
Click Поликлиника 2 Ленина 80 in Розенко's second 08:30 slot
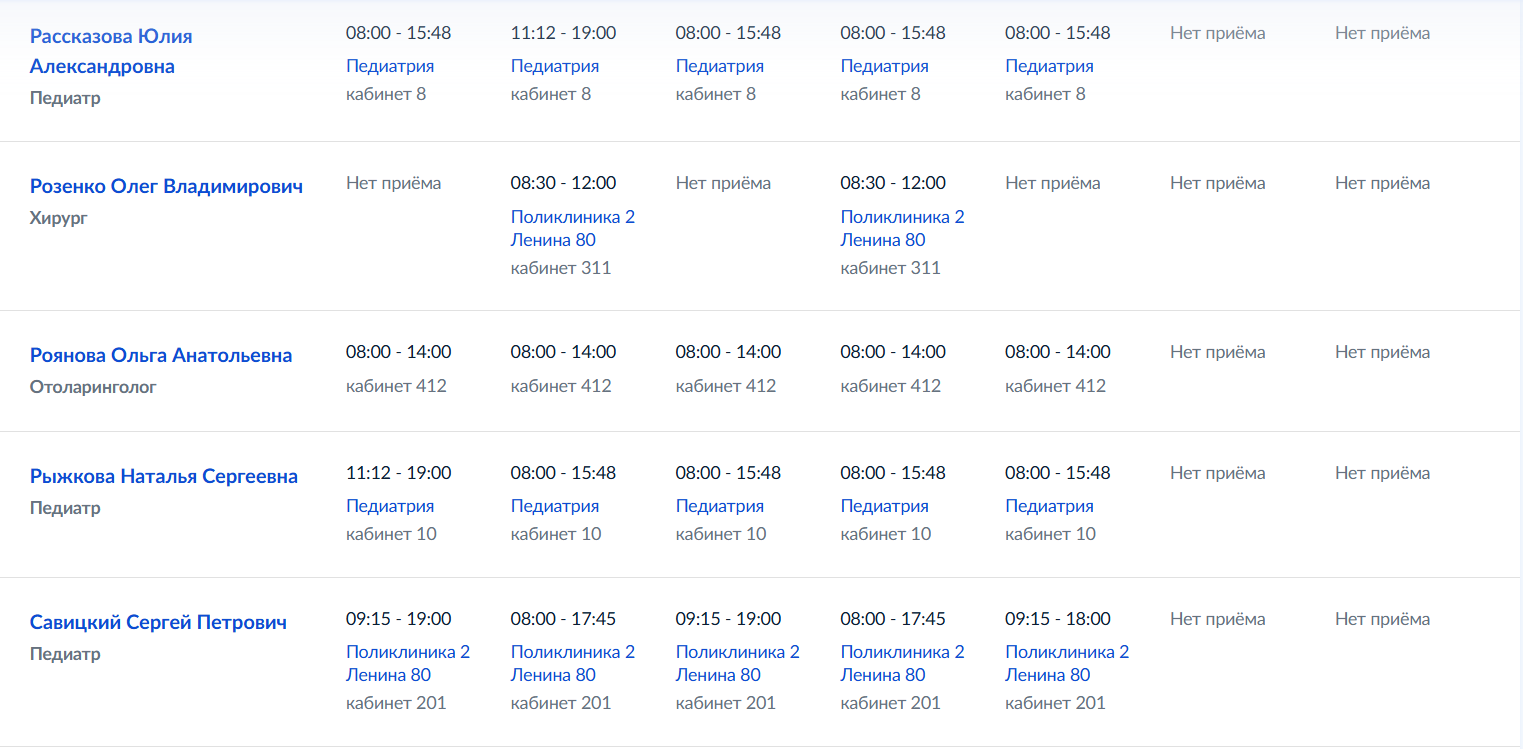pyautogui.click(x=903, y=228)
